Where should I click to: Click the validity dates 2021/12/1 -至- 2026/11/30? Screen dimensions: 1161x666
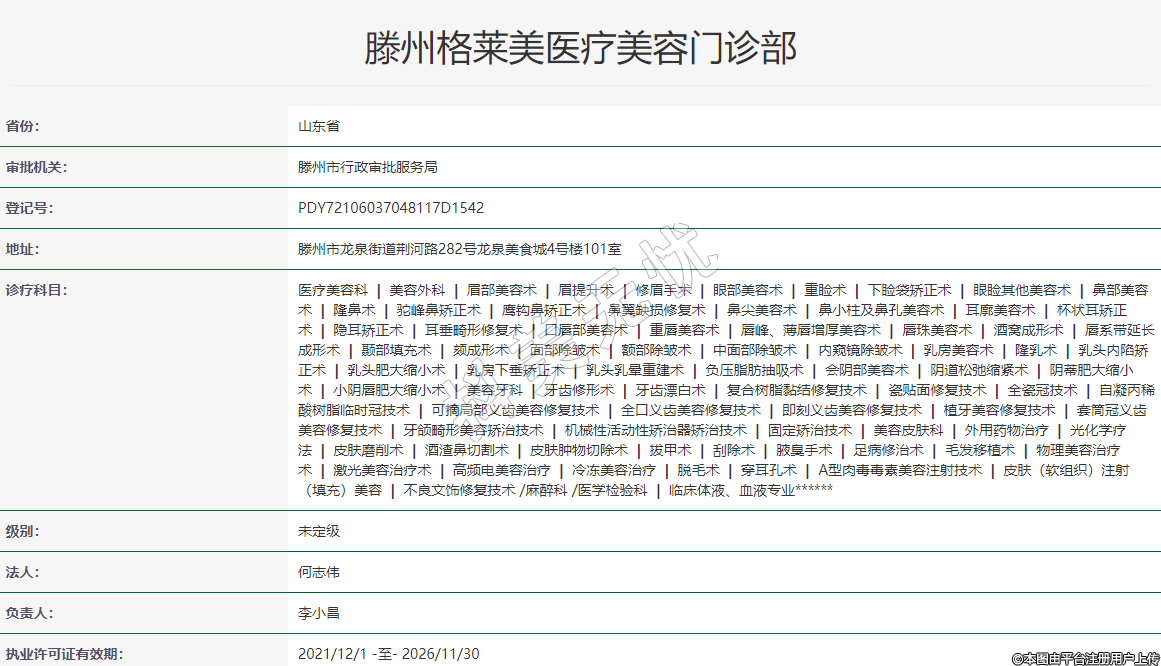tap(389, 654)
